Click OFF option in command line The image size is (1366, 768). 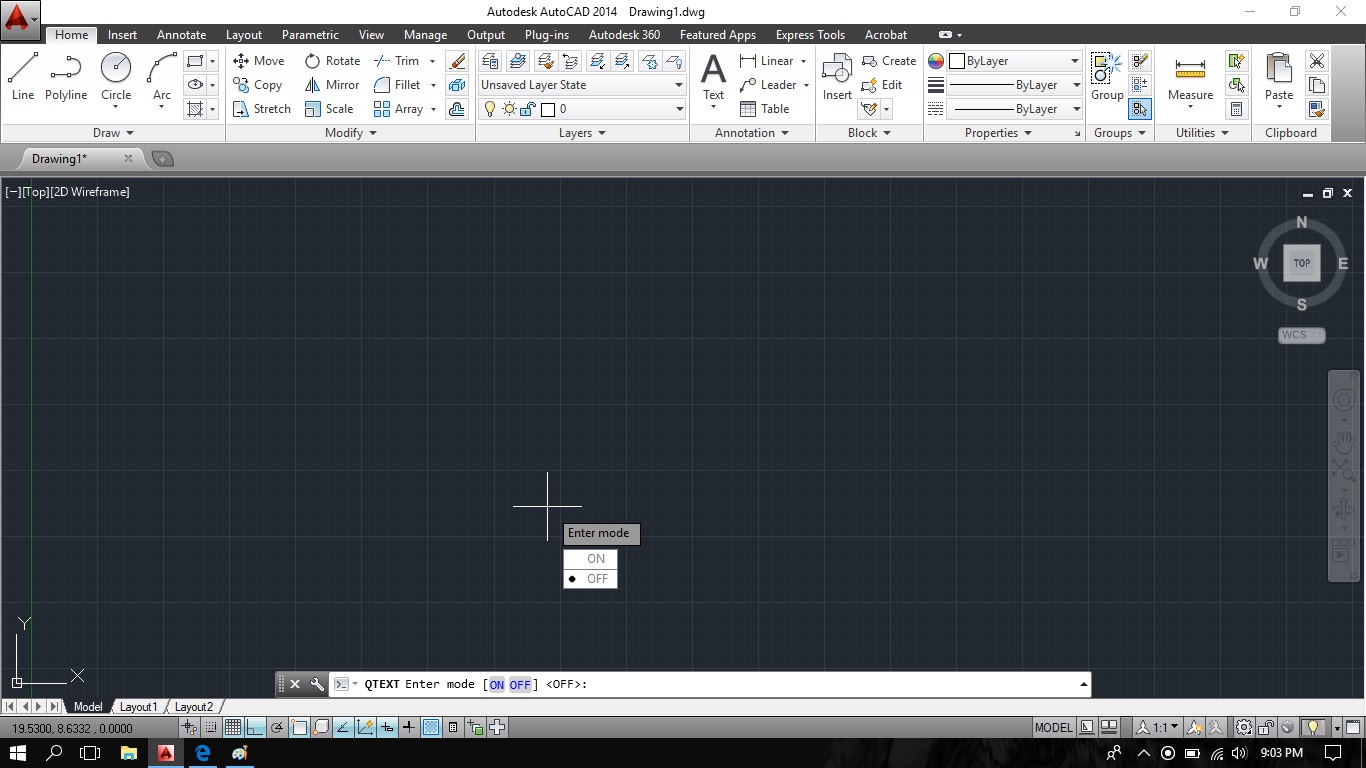tap(520, 685)
